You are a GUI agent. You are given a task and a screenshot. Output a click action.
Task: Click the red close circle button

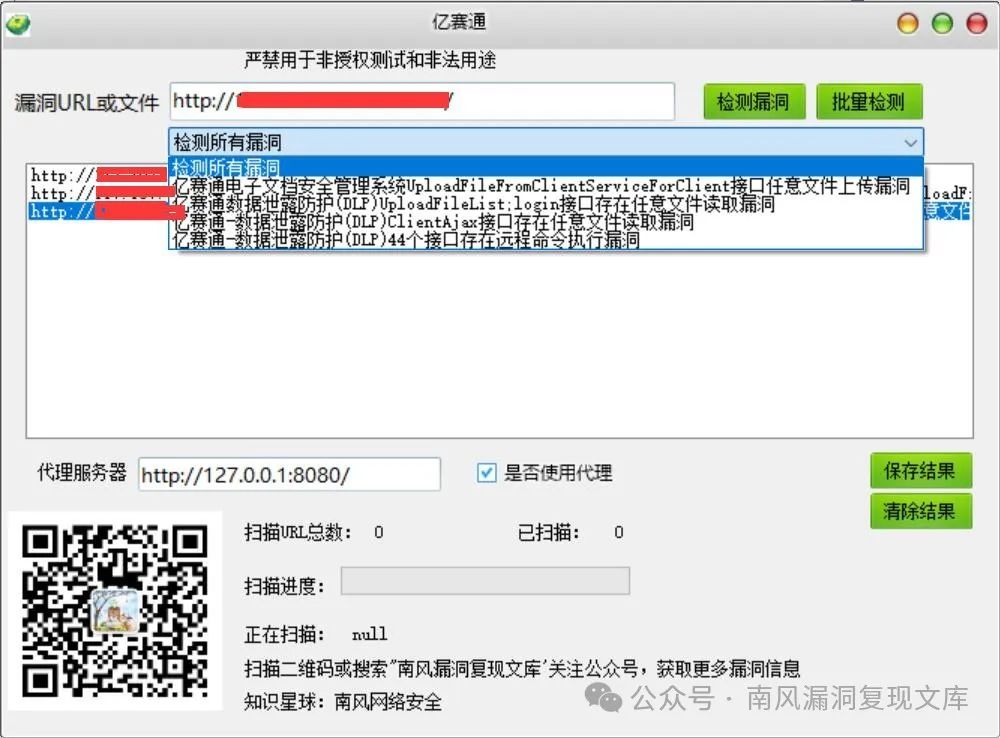[x=976, y=24]
